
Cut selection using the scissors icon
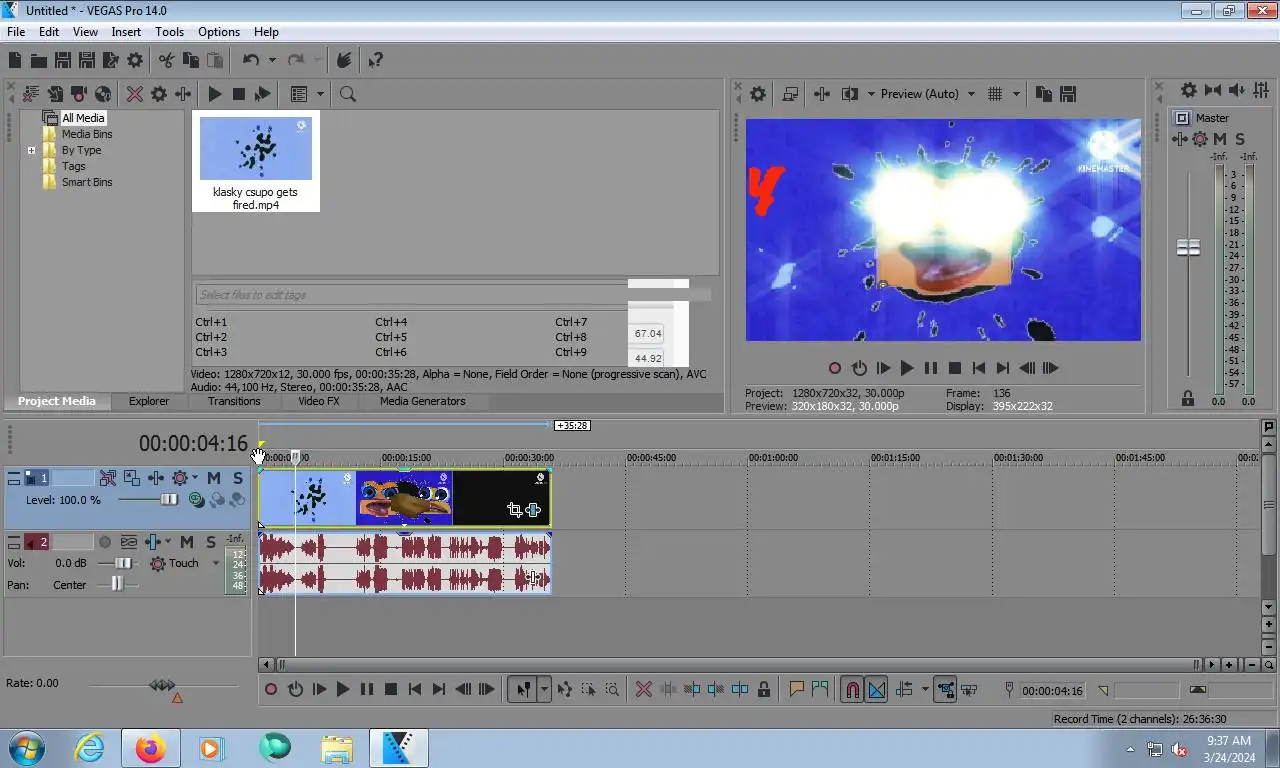pos(166,61)
